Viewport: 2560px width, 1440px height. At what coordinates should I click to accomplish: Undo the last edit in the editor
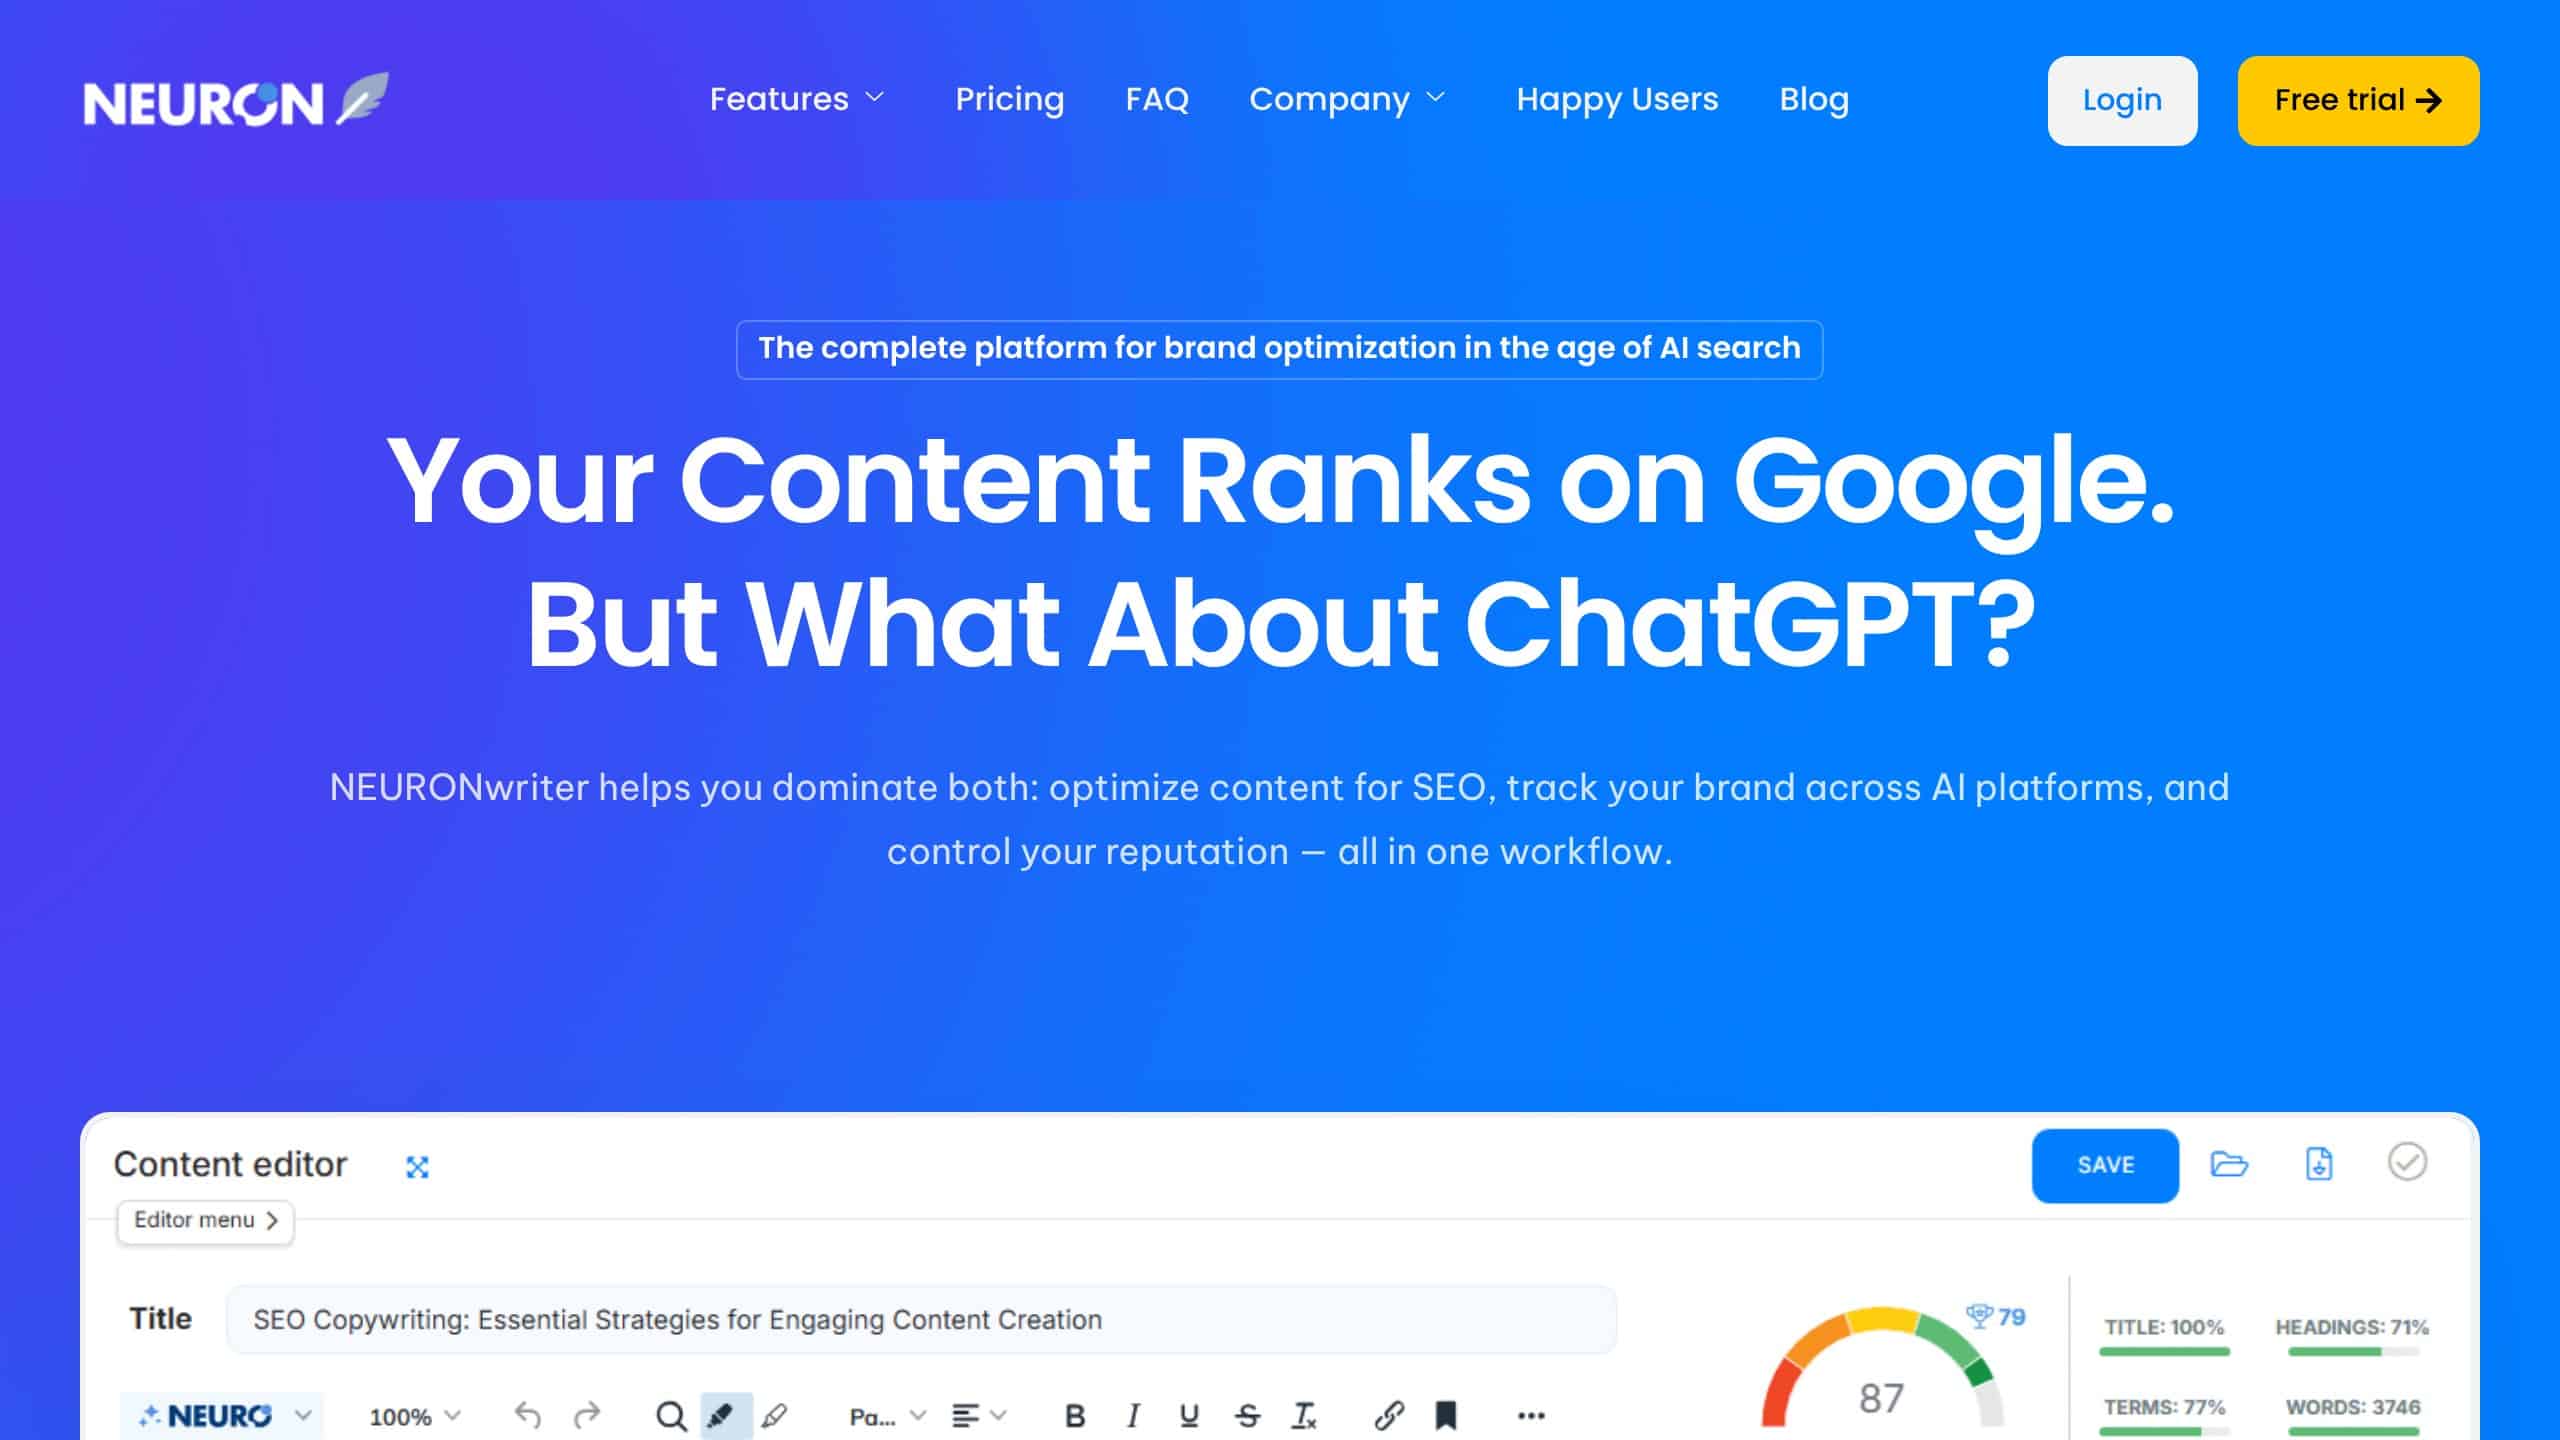pyautogui.click(x=527, y=1413)
